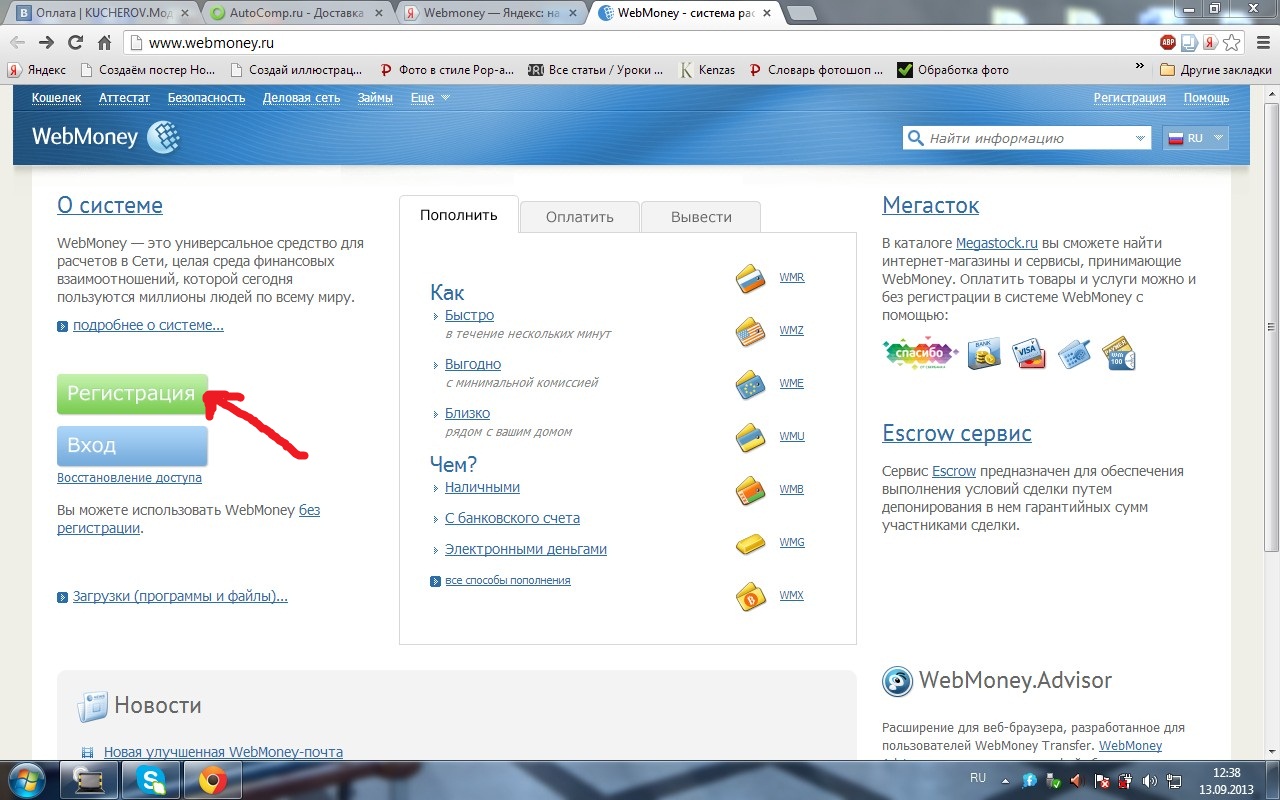Click the Быстро link

pos(469,316)
